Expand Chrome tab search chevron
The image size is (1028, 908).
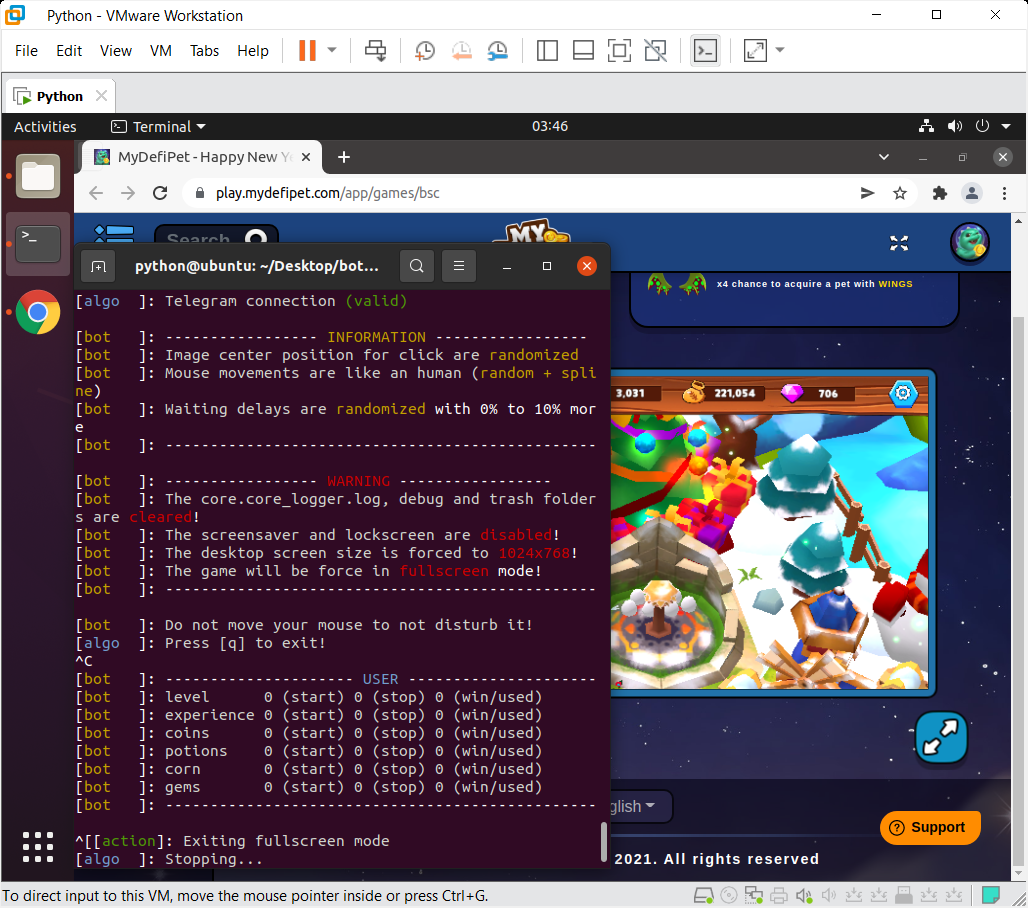point(884,157)
